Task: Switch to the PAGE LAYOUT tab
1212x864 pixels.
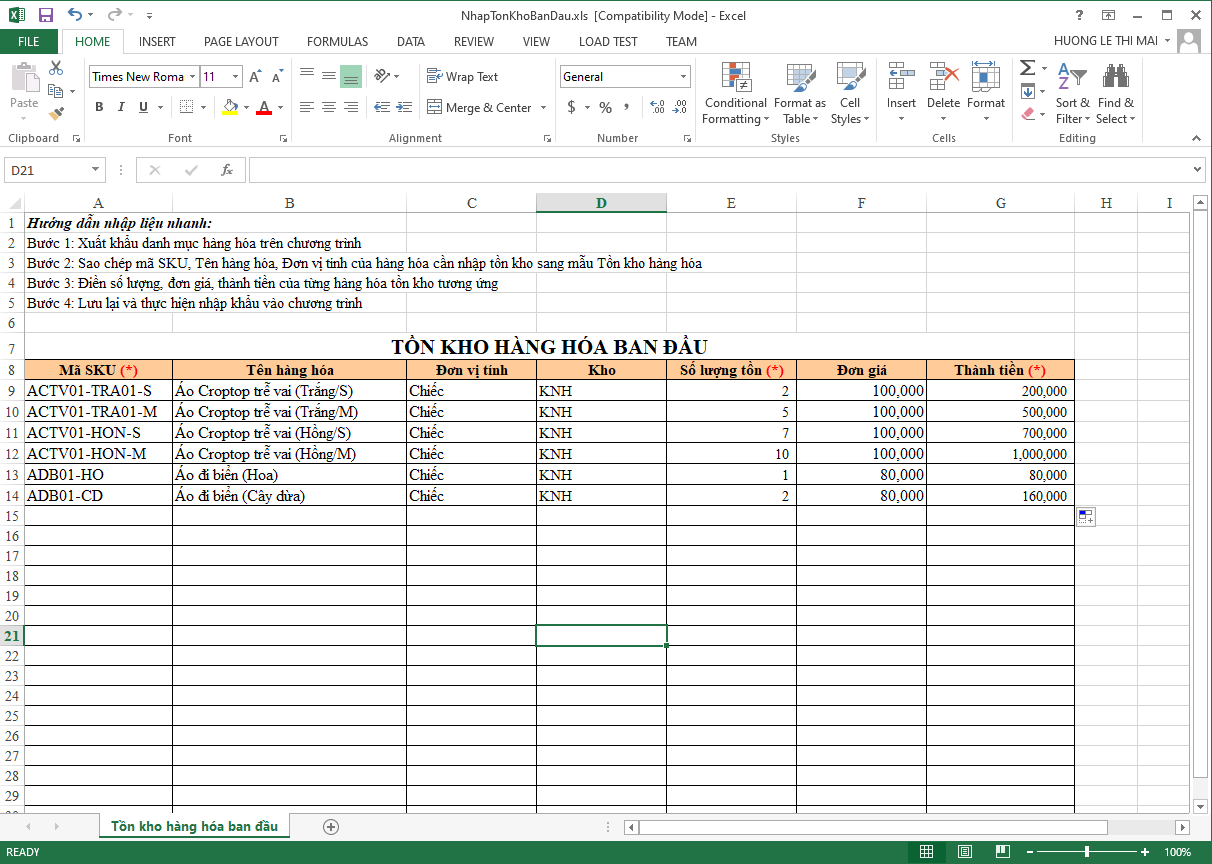Action: tap(241, 41)
